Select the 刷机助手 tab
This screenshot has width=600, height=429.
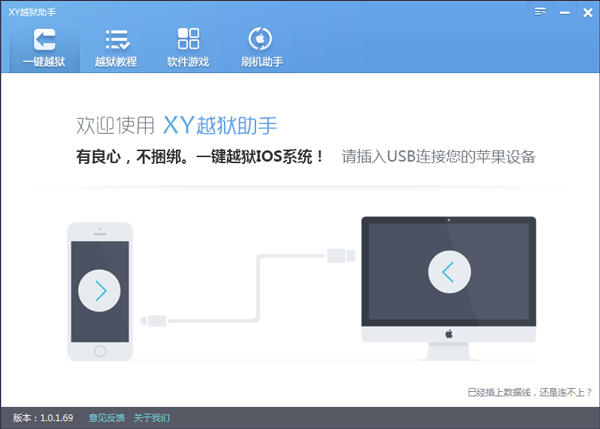coord(261,48)
